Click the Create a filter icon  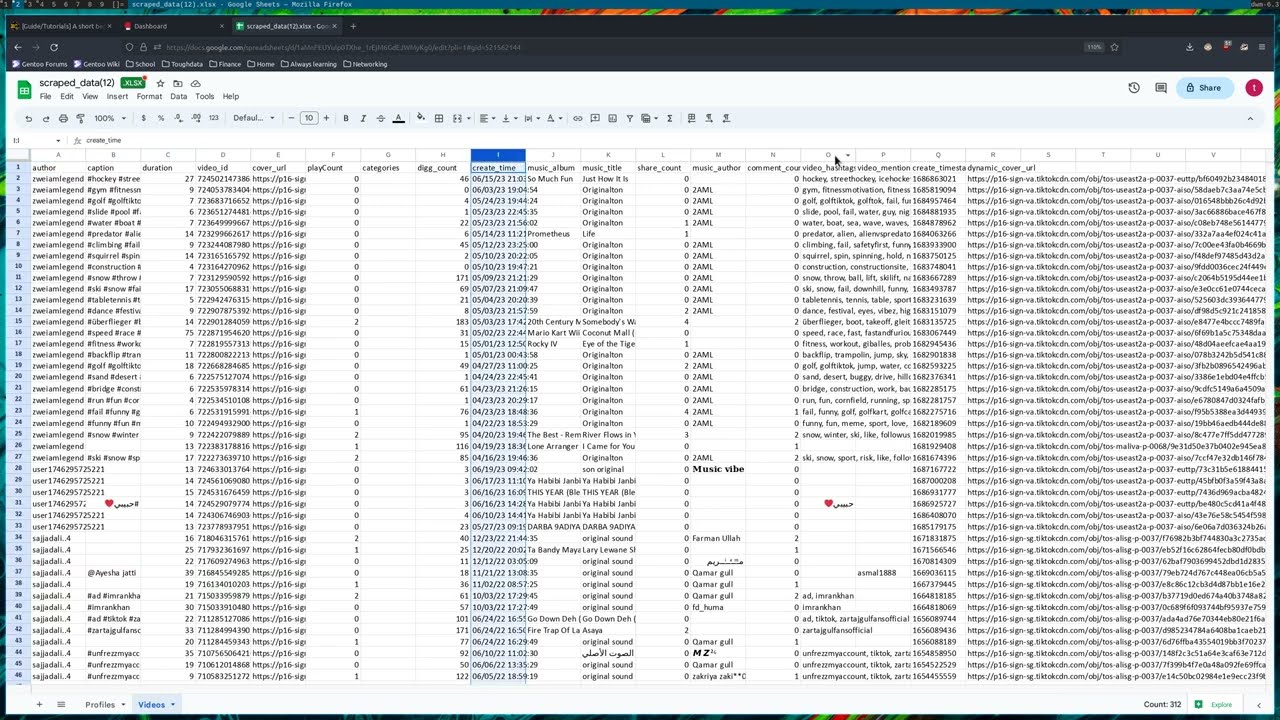pyautogui.click(x=629, y=118)
